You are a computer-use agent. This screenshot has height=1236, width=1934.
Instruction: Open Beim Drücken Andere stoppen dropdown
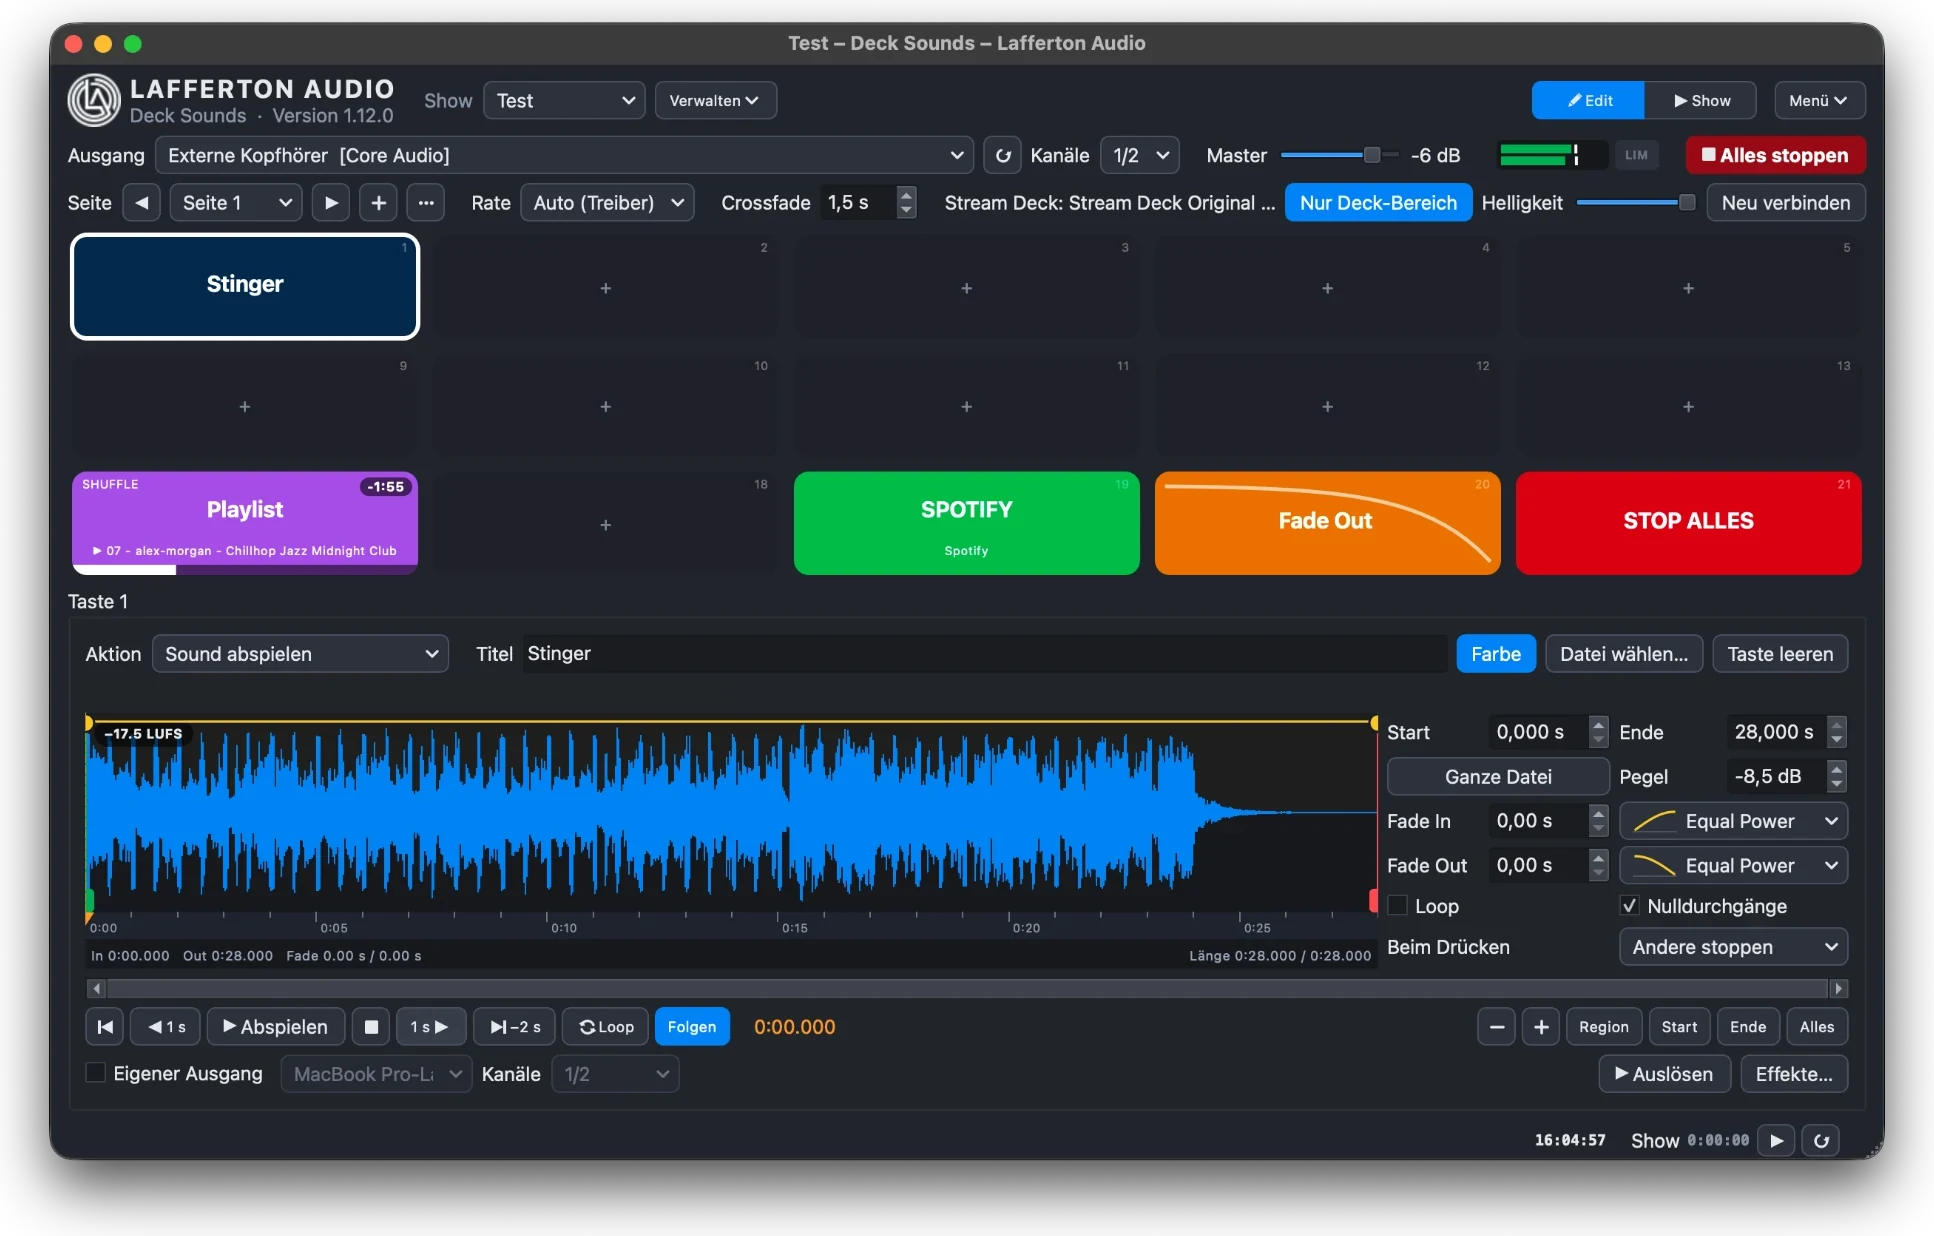point(1733,947)
